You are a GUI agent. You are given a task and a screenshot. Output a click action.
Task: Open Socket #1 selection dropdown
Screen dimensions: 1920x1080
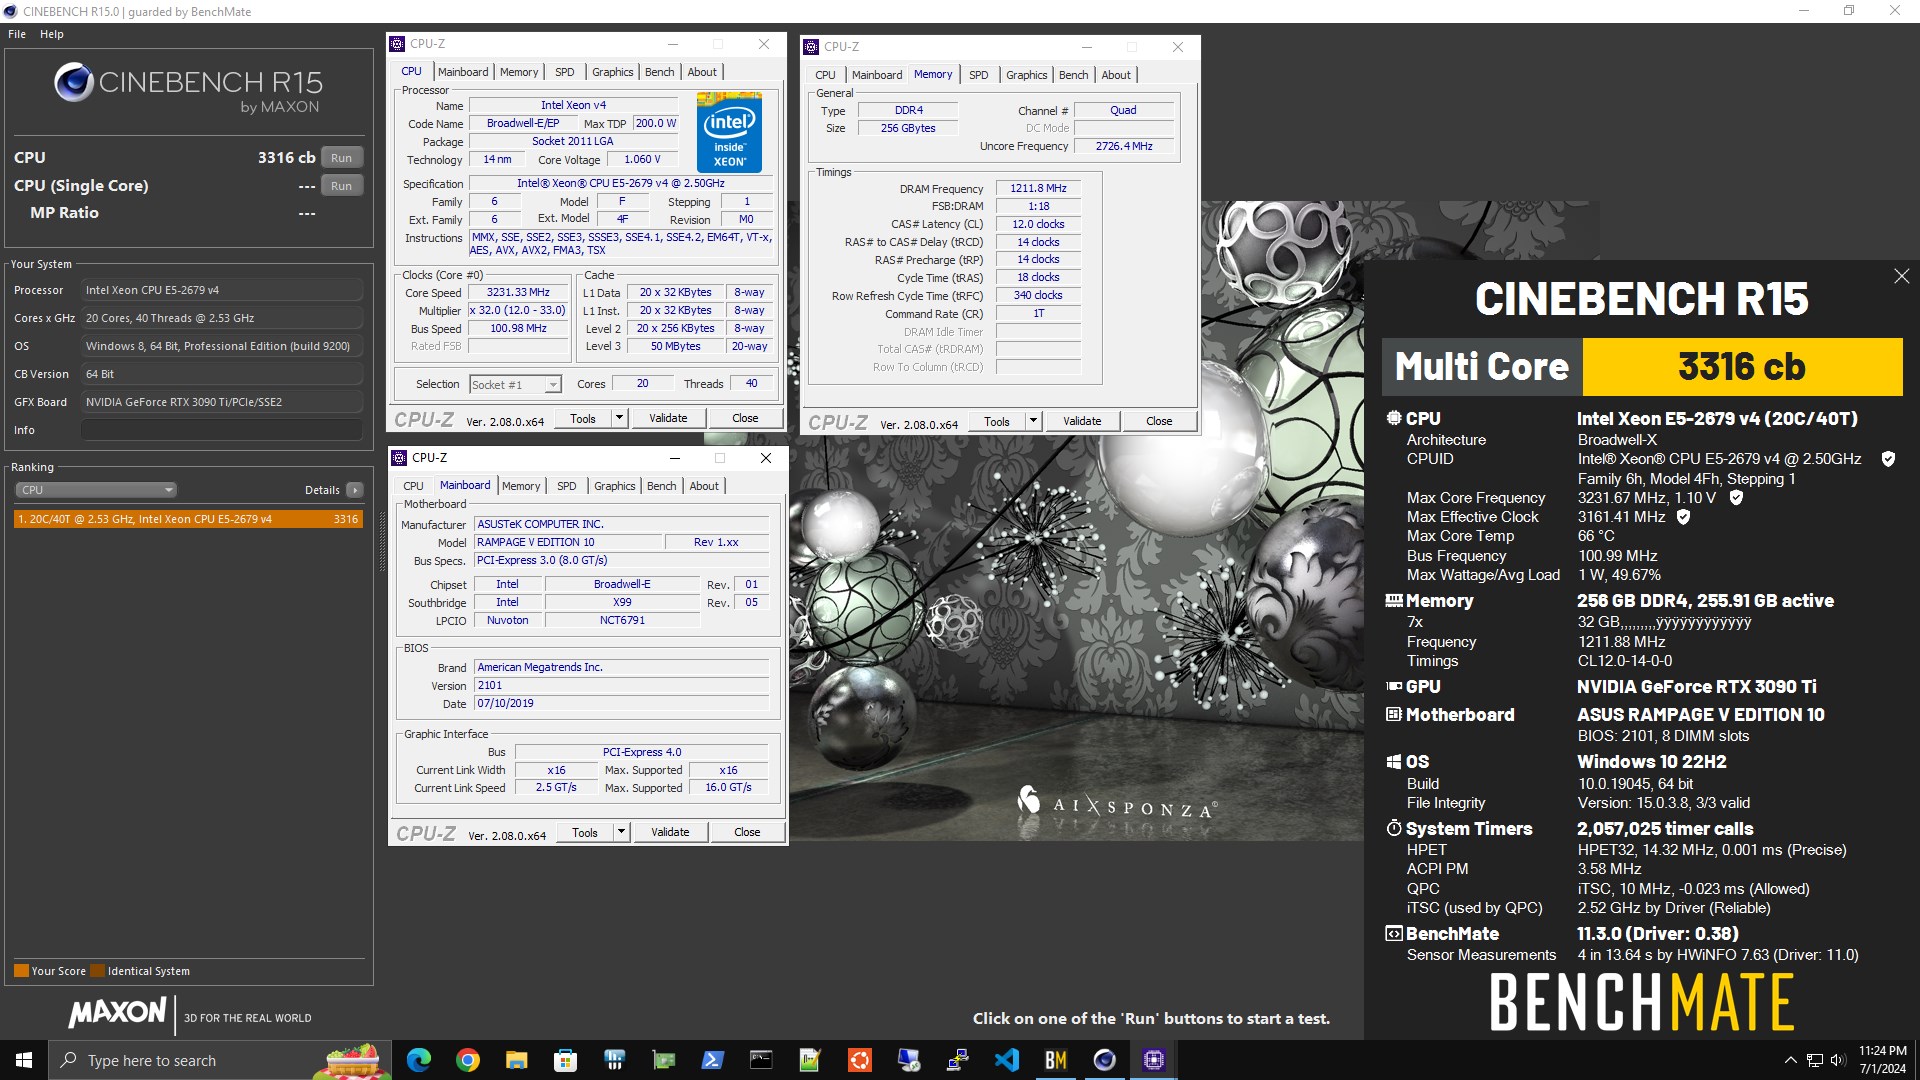tap(515, 385)
